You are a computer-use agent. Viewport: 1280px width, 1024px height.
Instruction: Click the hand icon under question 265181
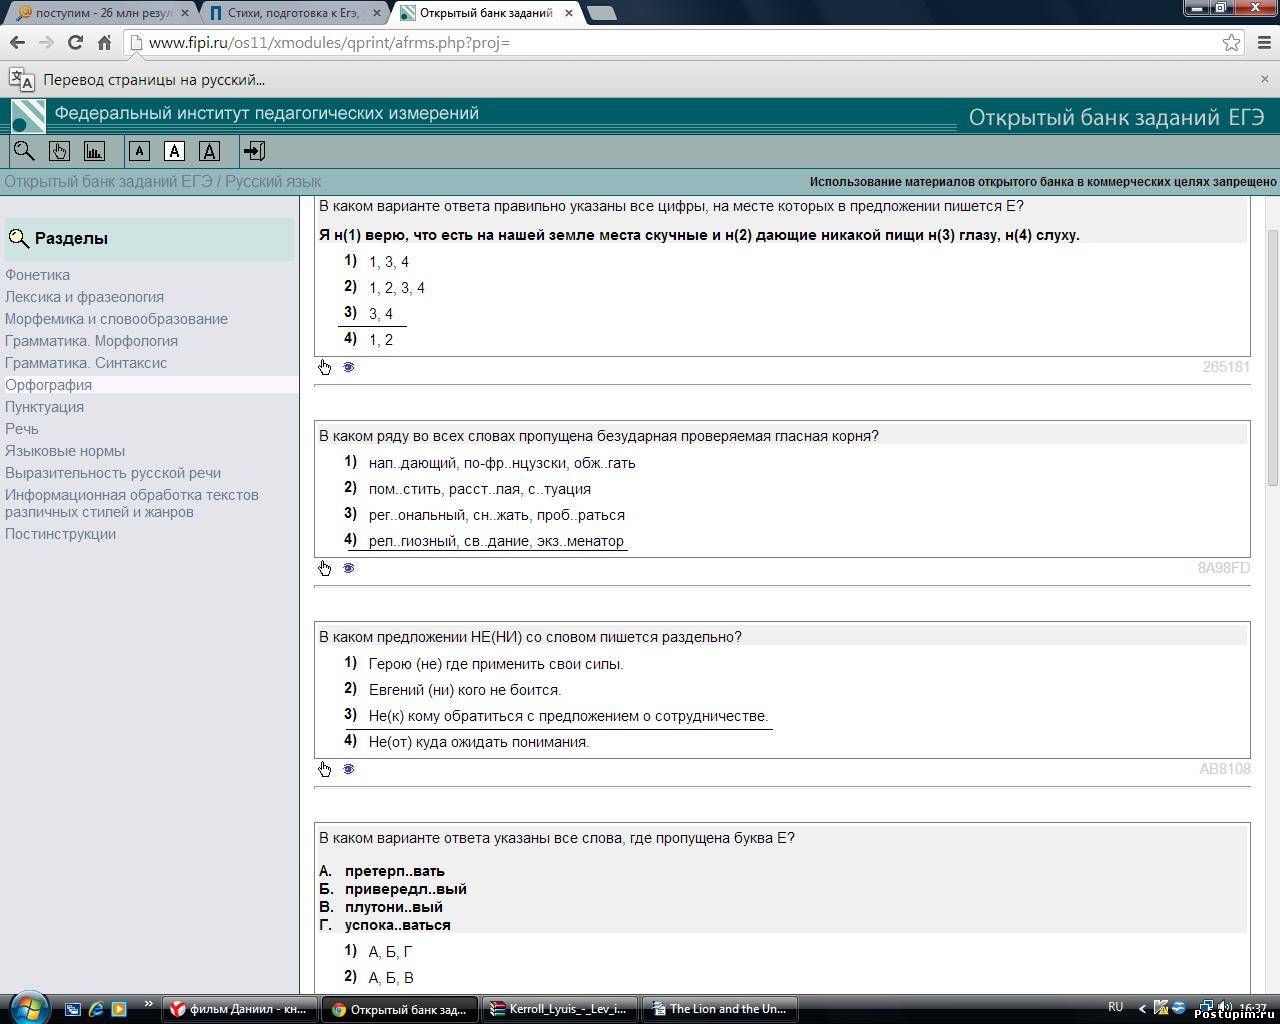point(325,367)
